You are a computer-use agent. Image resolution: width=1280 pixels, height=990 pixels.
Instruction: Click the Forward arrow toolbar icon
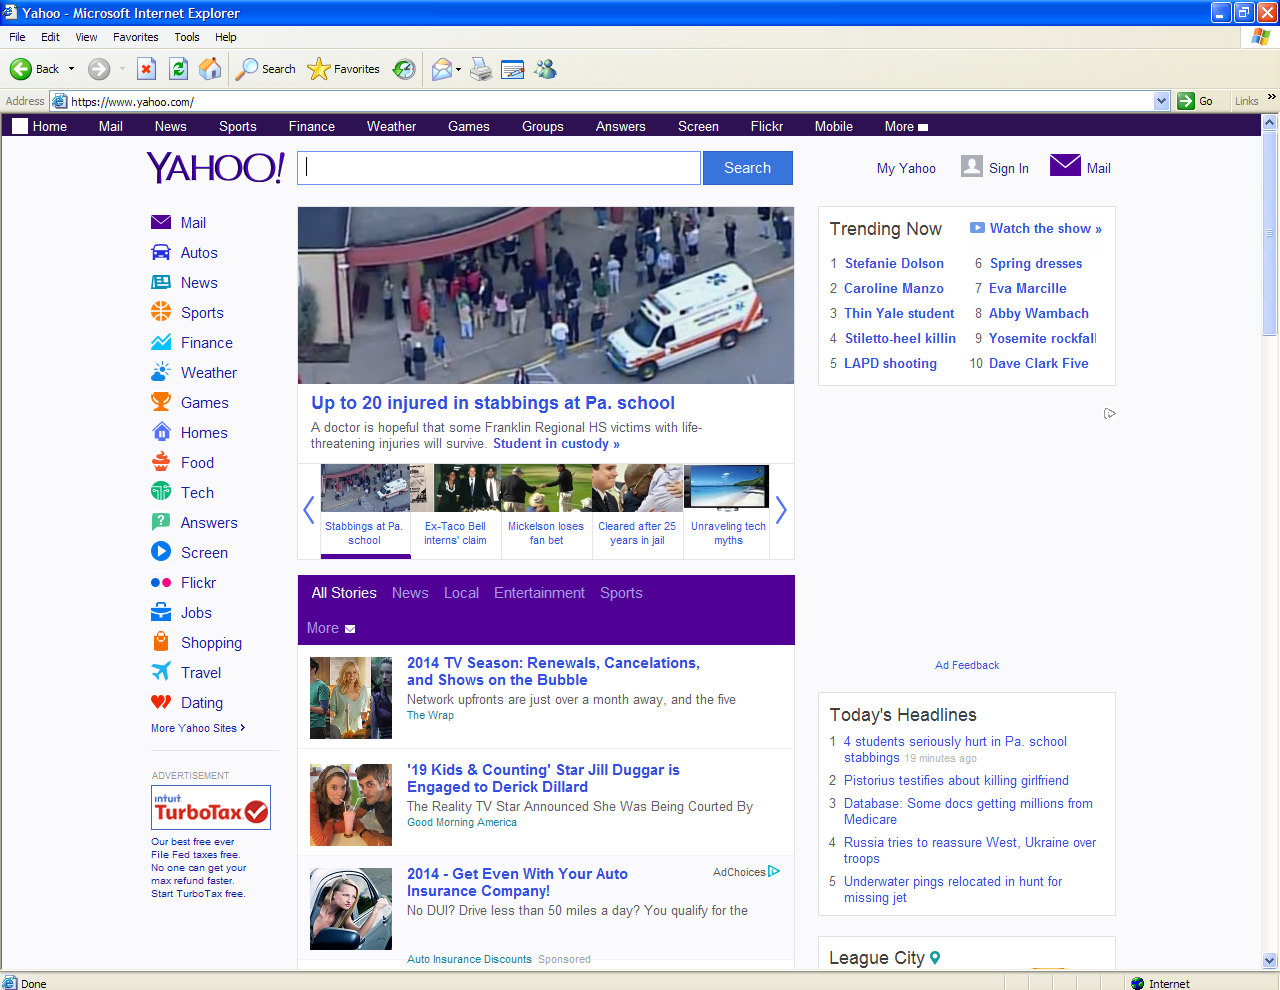point(99,69)
